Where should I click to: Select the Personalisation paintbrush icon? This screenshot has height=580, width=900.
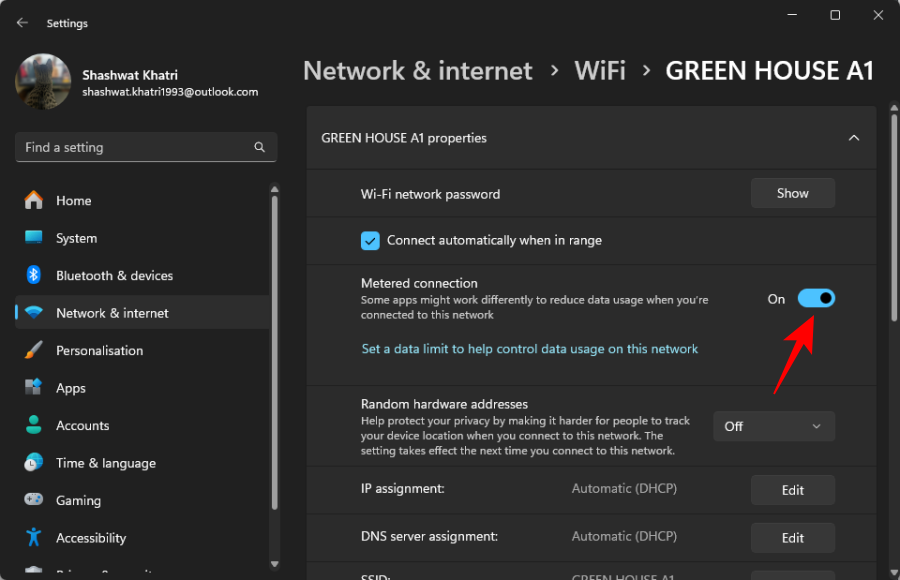[34, 350]
